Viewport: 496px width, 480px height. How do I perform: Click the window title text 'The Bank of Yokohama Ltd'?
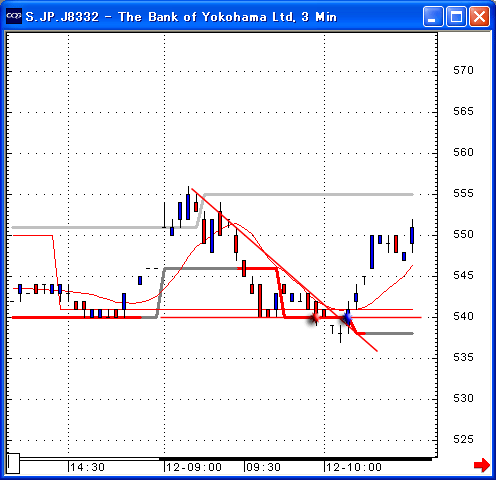tap(206, 17)
